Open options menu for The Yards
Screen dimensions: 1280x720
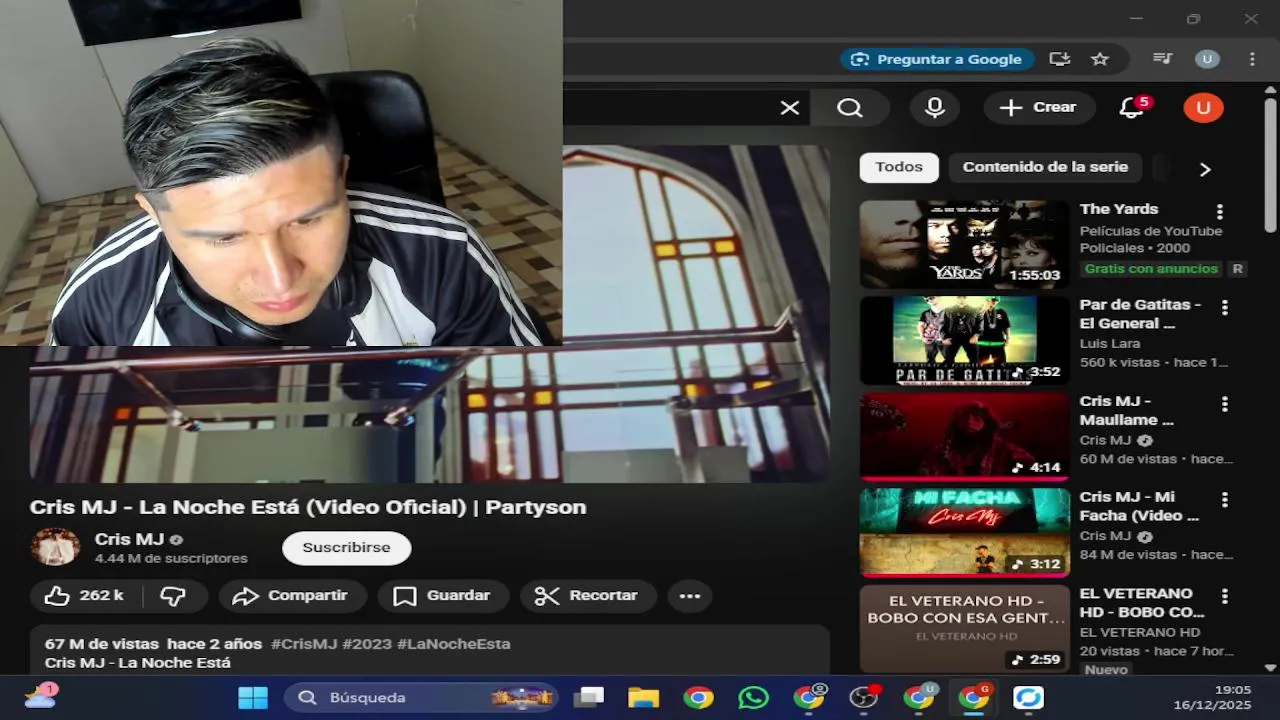point(1219,212)
